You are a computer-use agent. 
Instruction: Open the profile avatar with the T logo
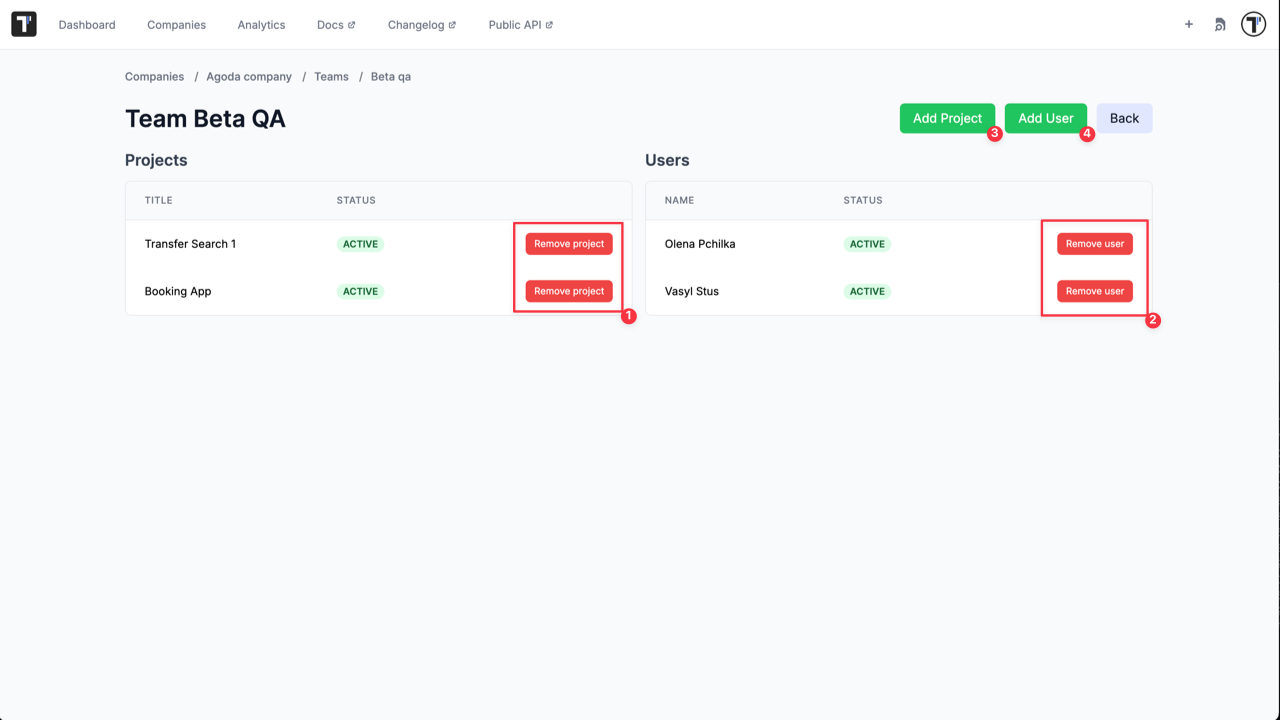pyautogui.click(x=1253, y=23)
